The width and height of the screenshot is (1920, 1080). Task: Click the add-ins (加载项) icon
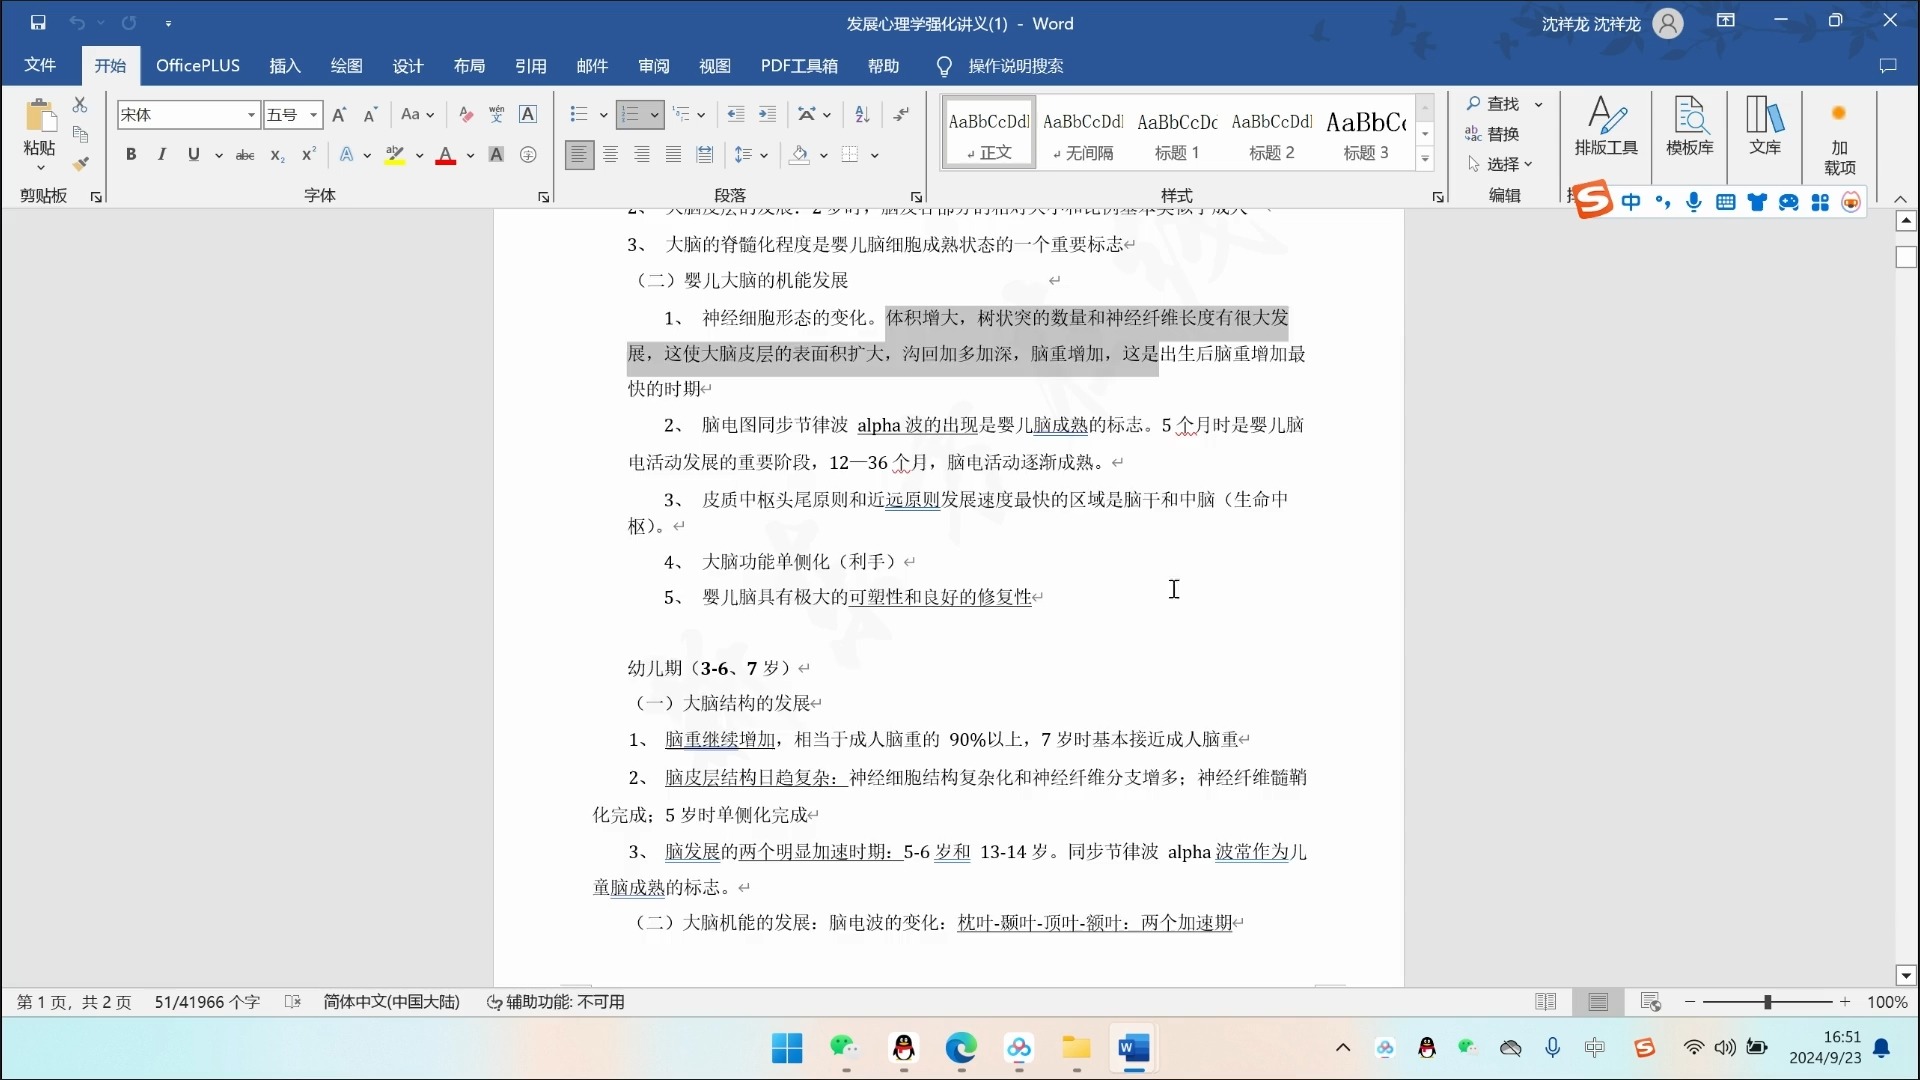tap(1839, 138)
